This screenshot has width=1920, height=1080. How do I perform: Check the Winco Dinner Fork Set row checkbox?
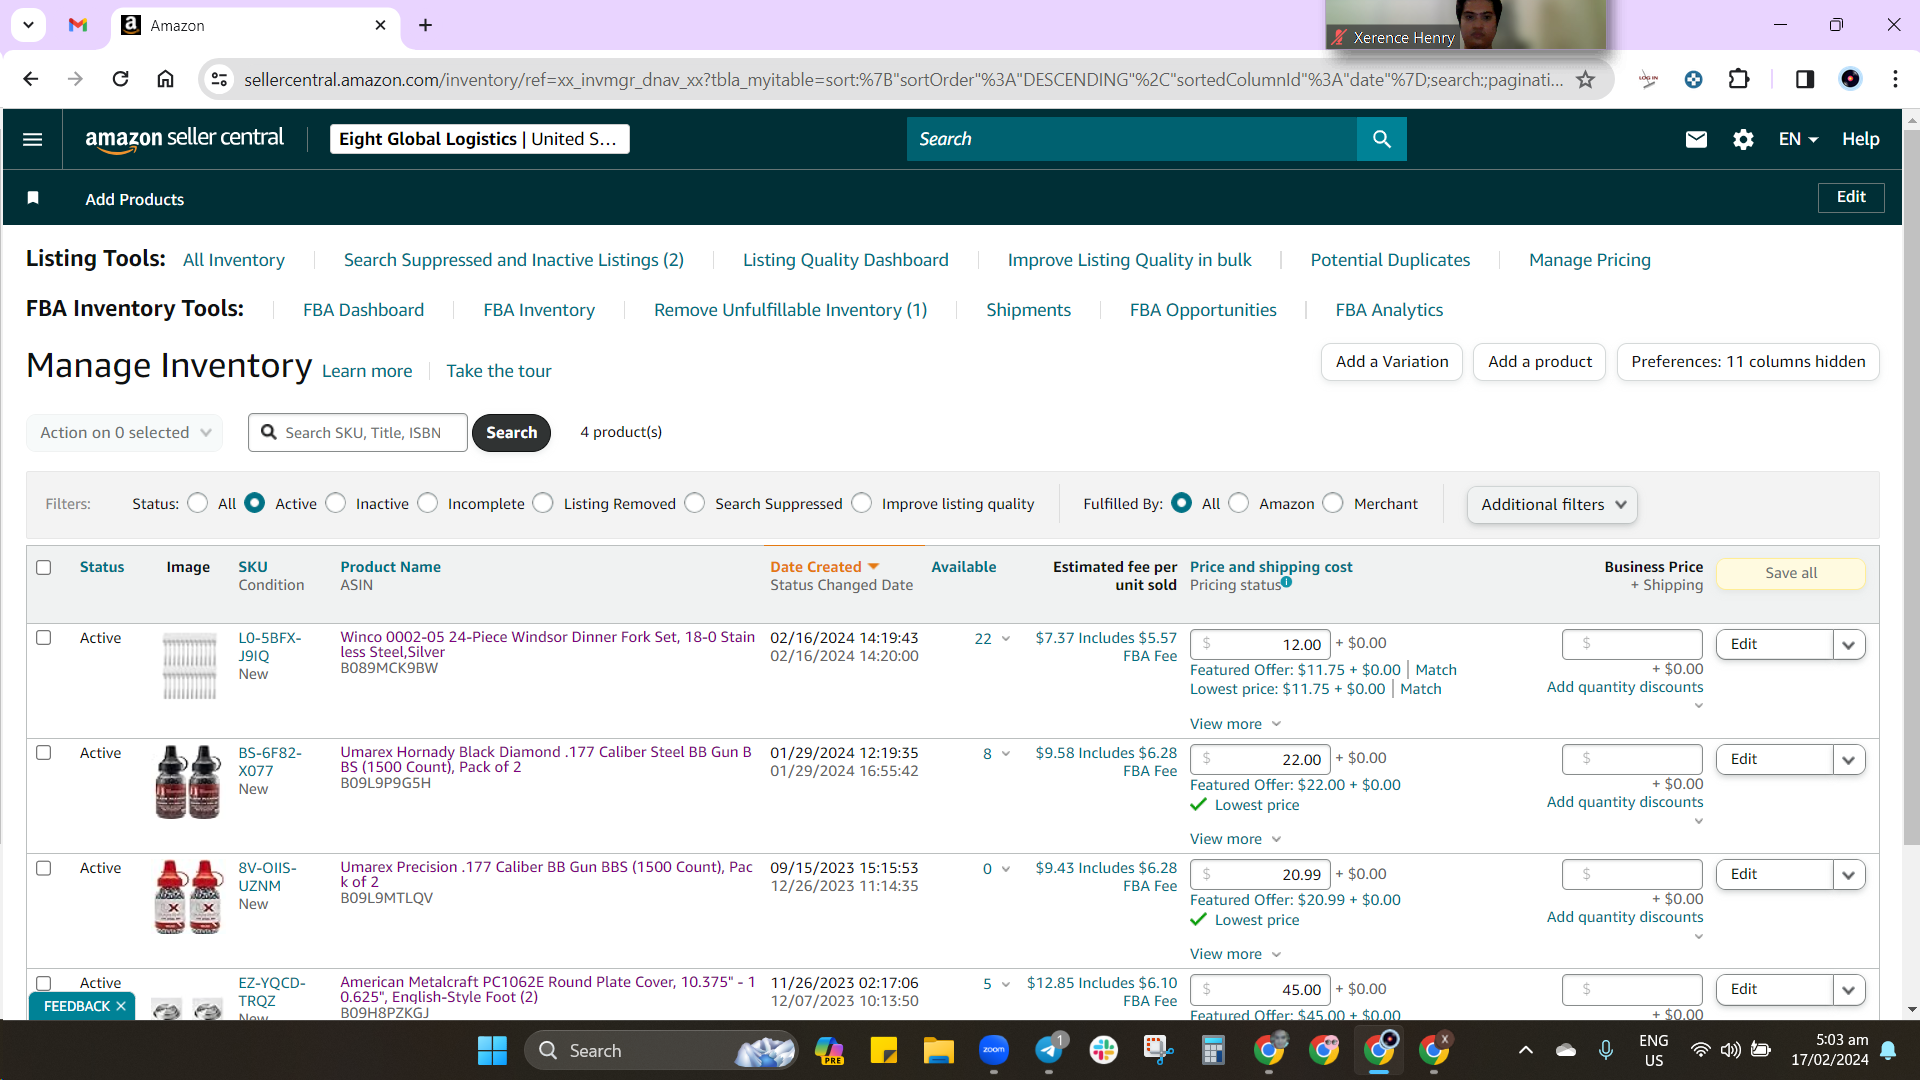tap(44, 637)
